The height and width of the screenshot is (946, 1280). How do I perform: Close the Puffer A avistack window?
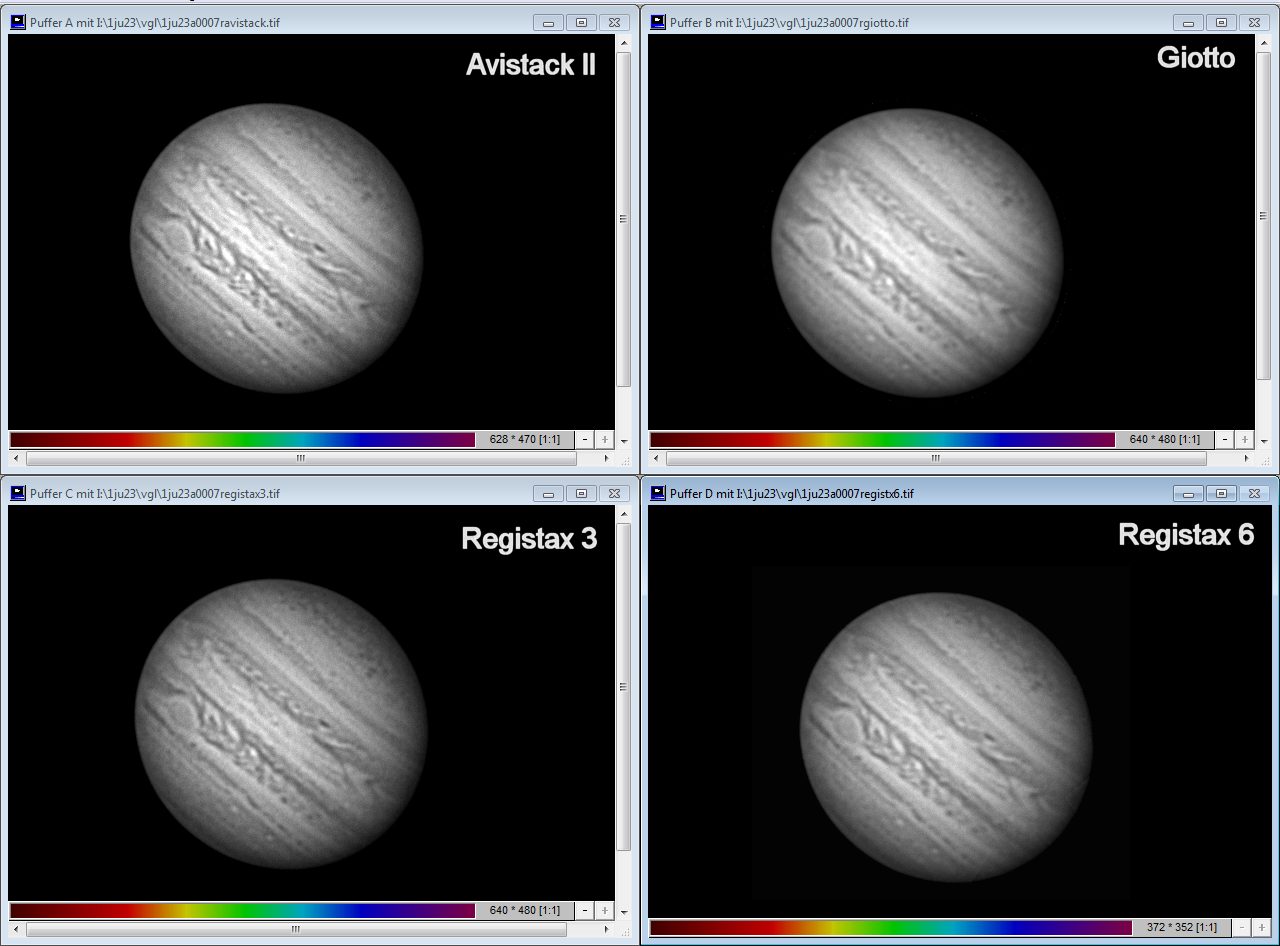coord(614,22)
